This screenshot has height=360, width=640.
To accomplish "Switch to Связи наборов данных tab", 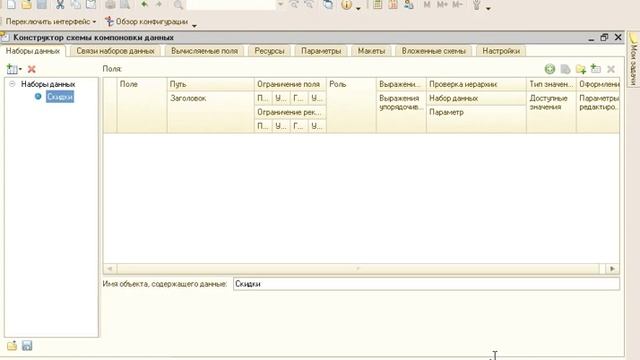I will click(116, 51).
